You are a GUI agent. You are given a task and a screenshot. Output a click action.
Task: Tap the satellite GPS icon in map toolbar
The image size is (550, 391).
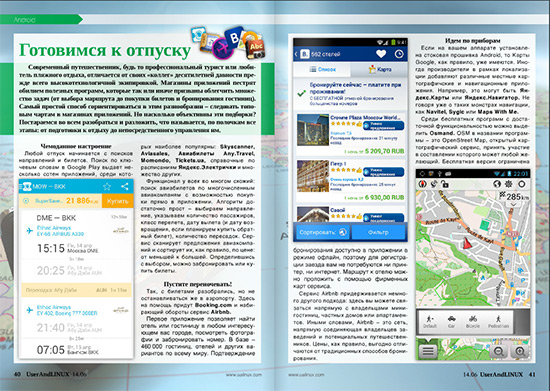(434, 184)
